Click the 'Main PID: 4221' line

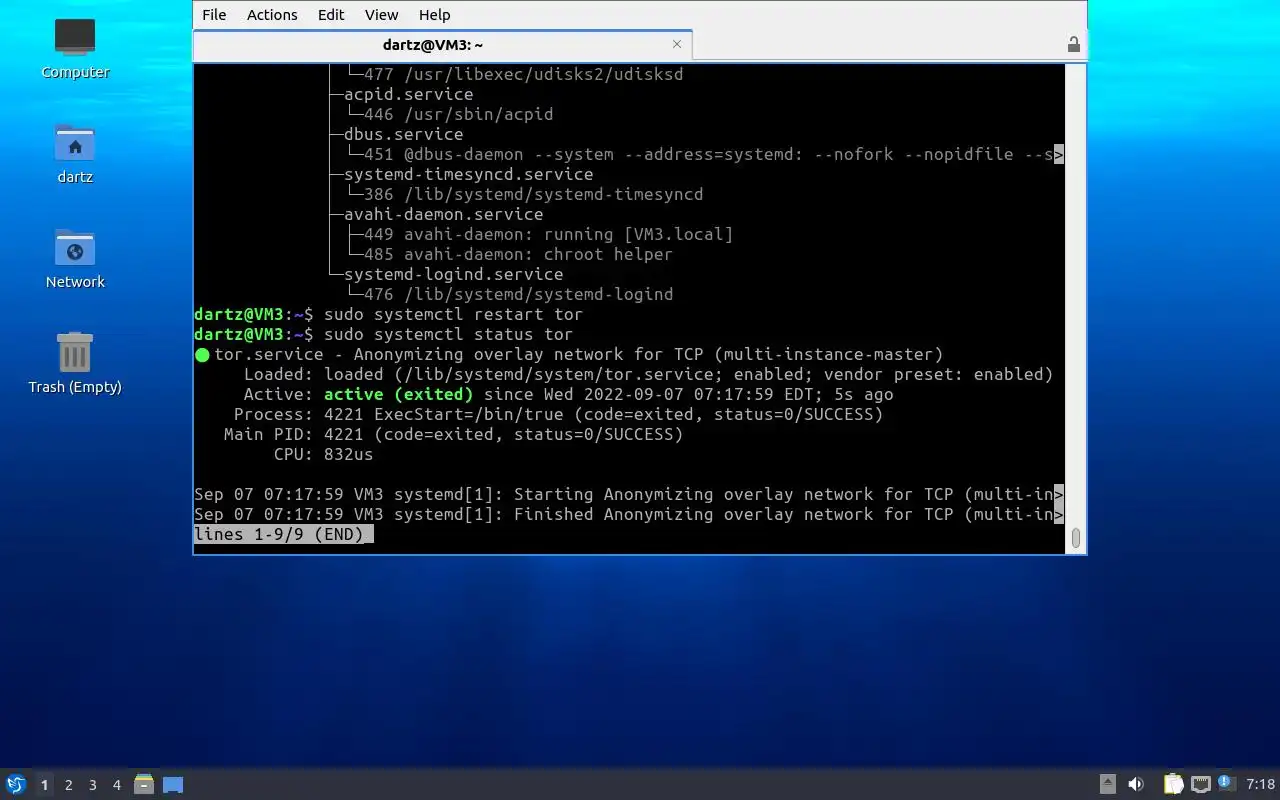coord(454,434)
